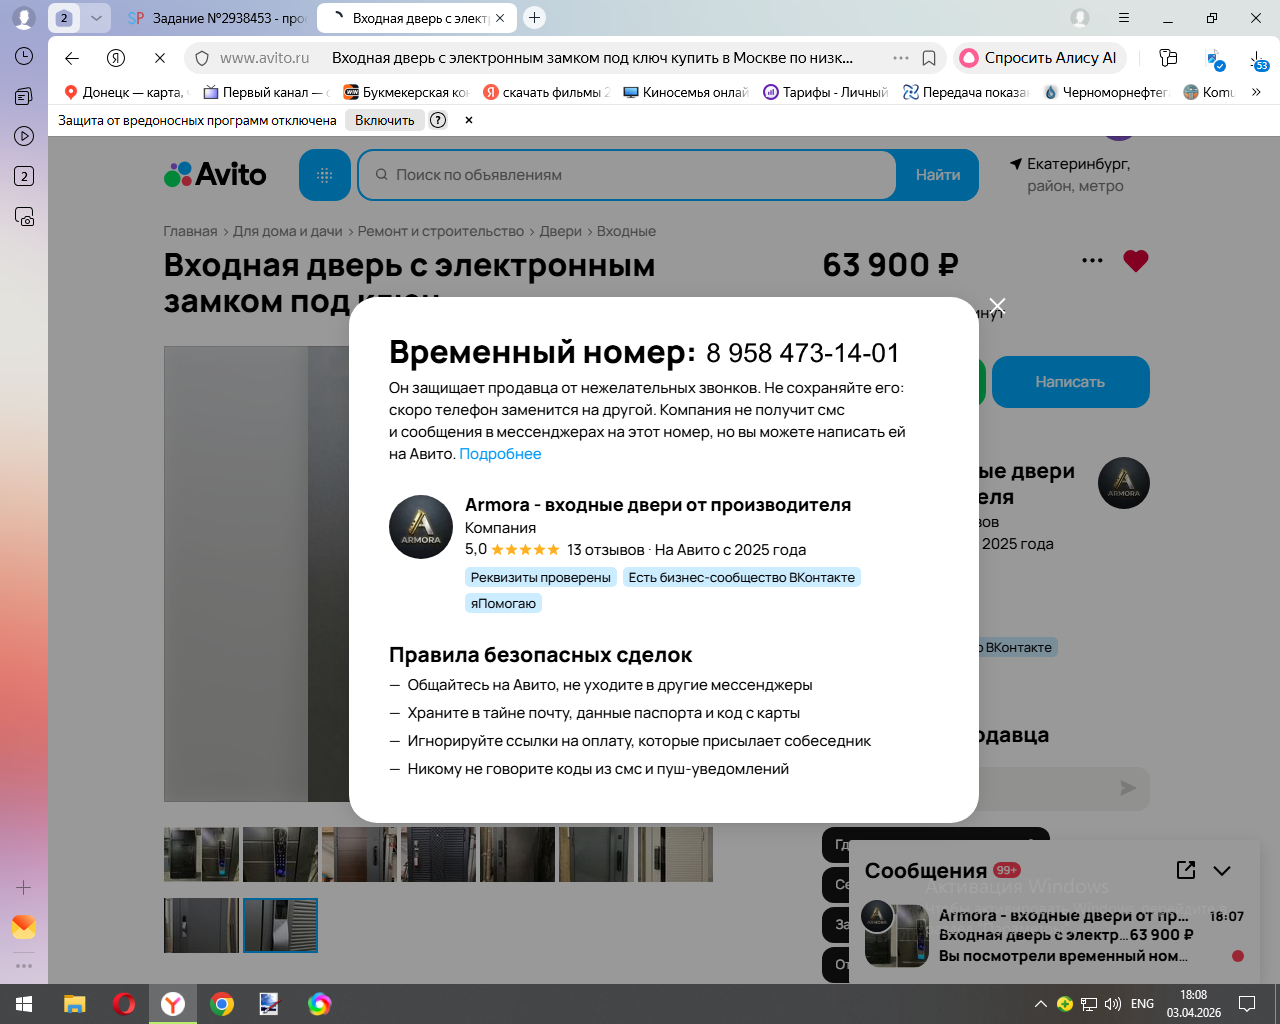This screenshot has height=1024, width=1280.
Task: Select the last door photo thumbnail
Action: pyautogui.click(x=280, y=925)
